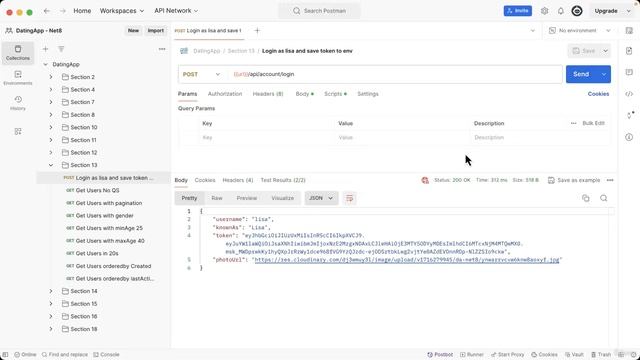The height and width of the screenshot is (360, 640).
Task: Switch response view to Raw
Action: coord(217,198)
